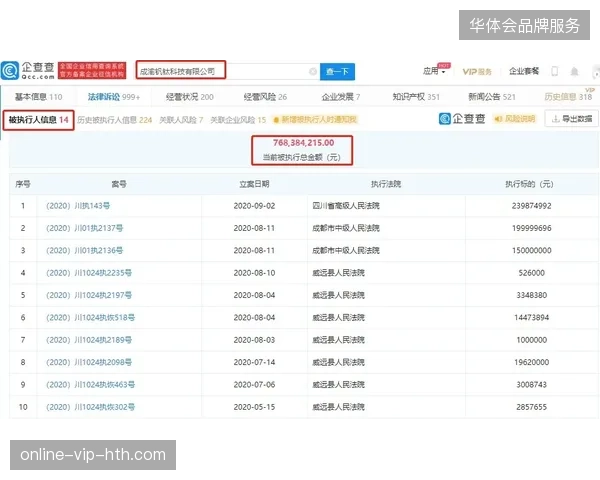
Task: Switch to 知识产权 351 tab
Action: coord(416,97)
